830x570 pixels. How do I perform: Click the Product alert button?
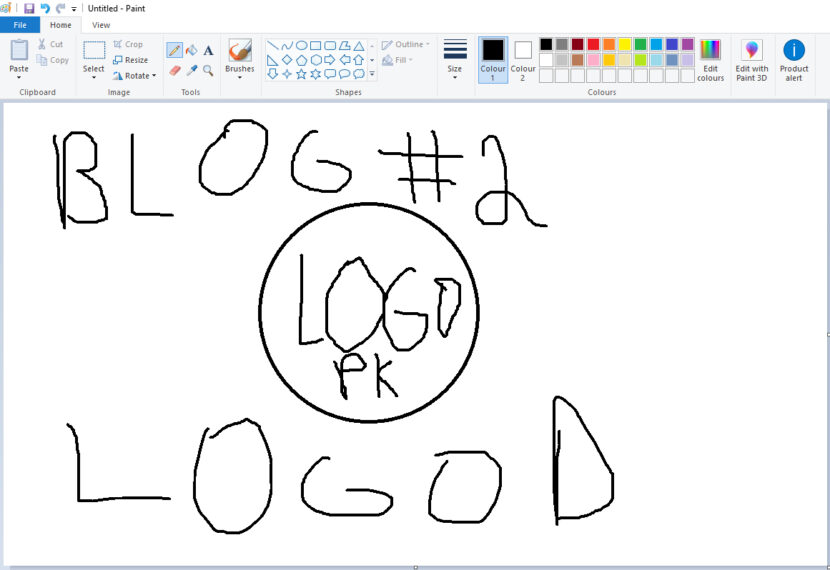coord(793,60)
